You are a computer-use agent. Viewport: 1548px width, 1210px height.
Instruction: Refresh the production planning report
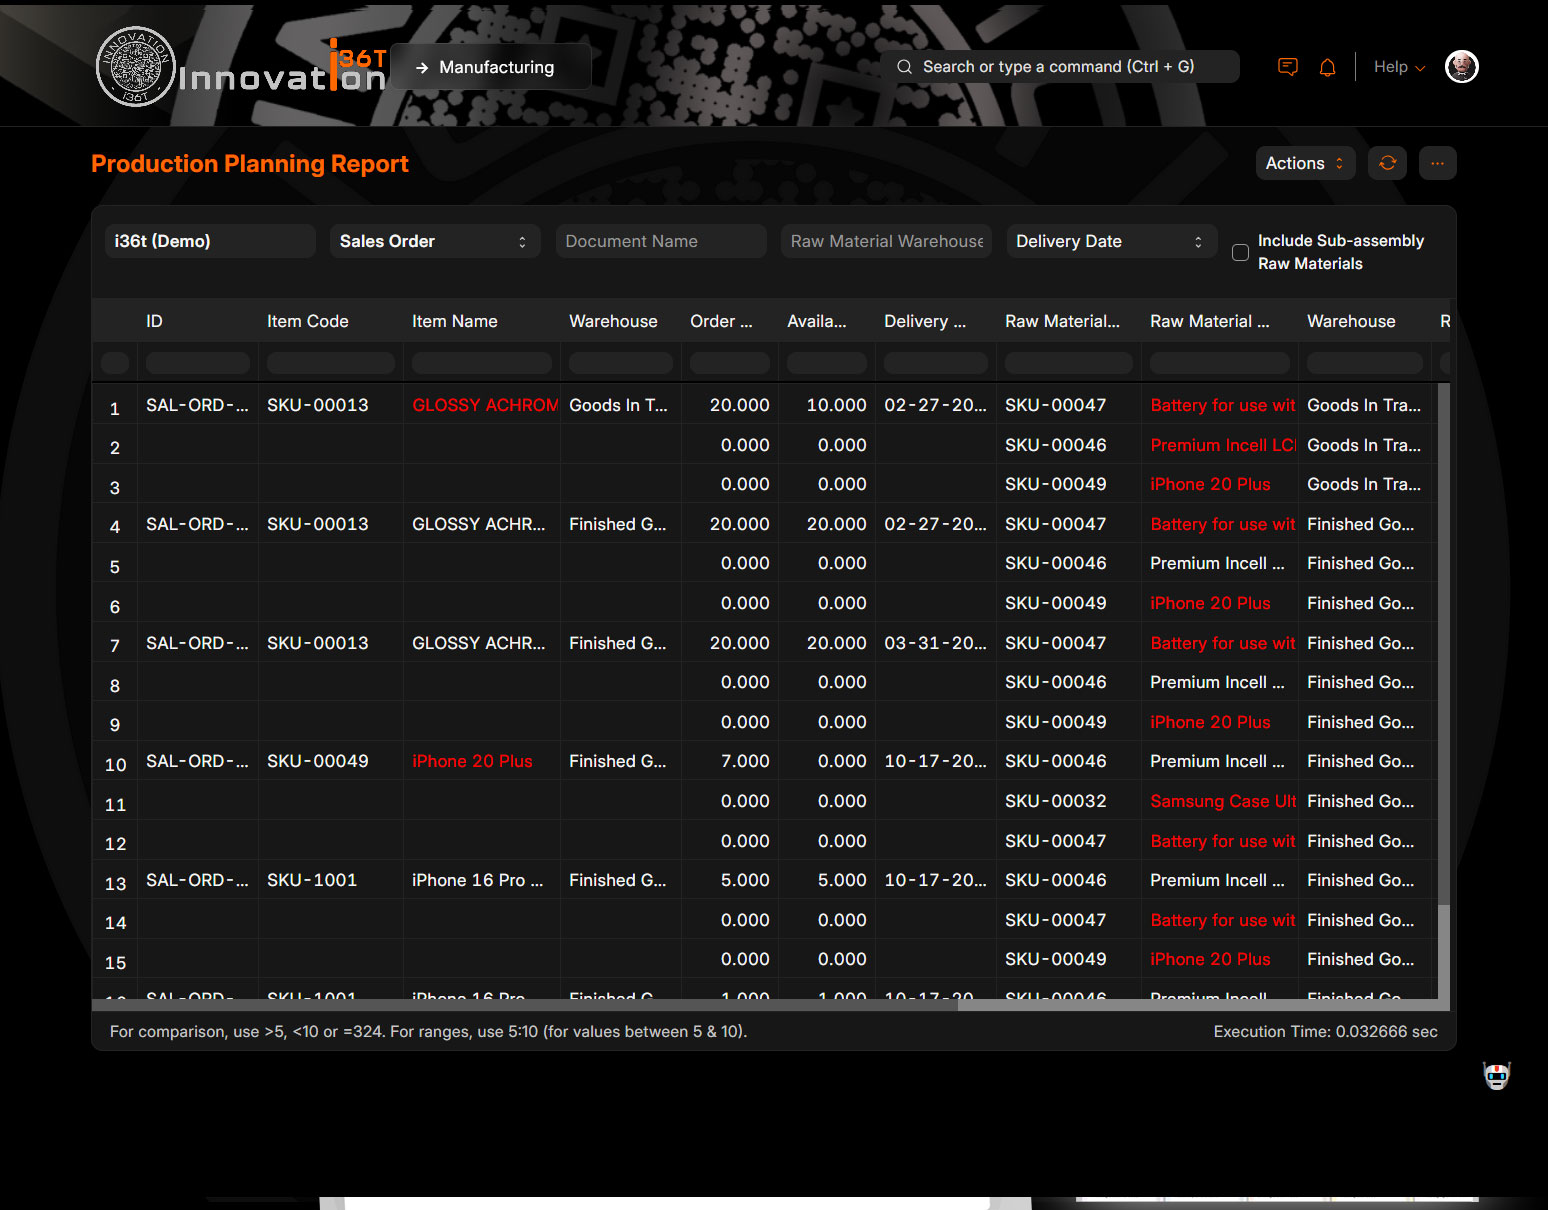1387,163
